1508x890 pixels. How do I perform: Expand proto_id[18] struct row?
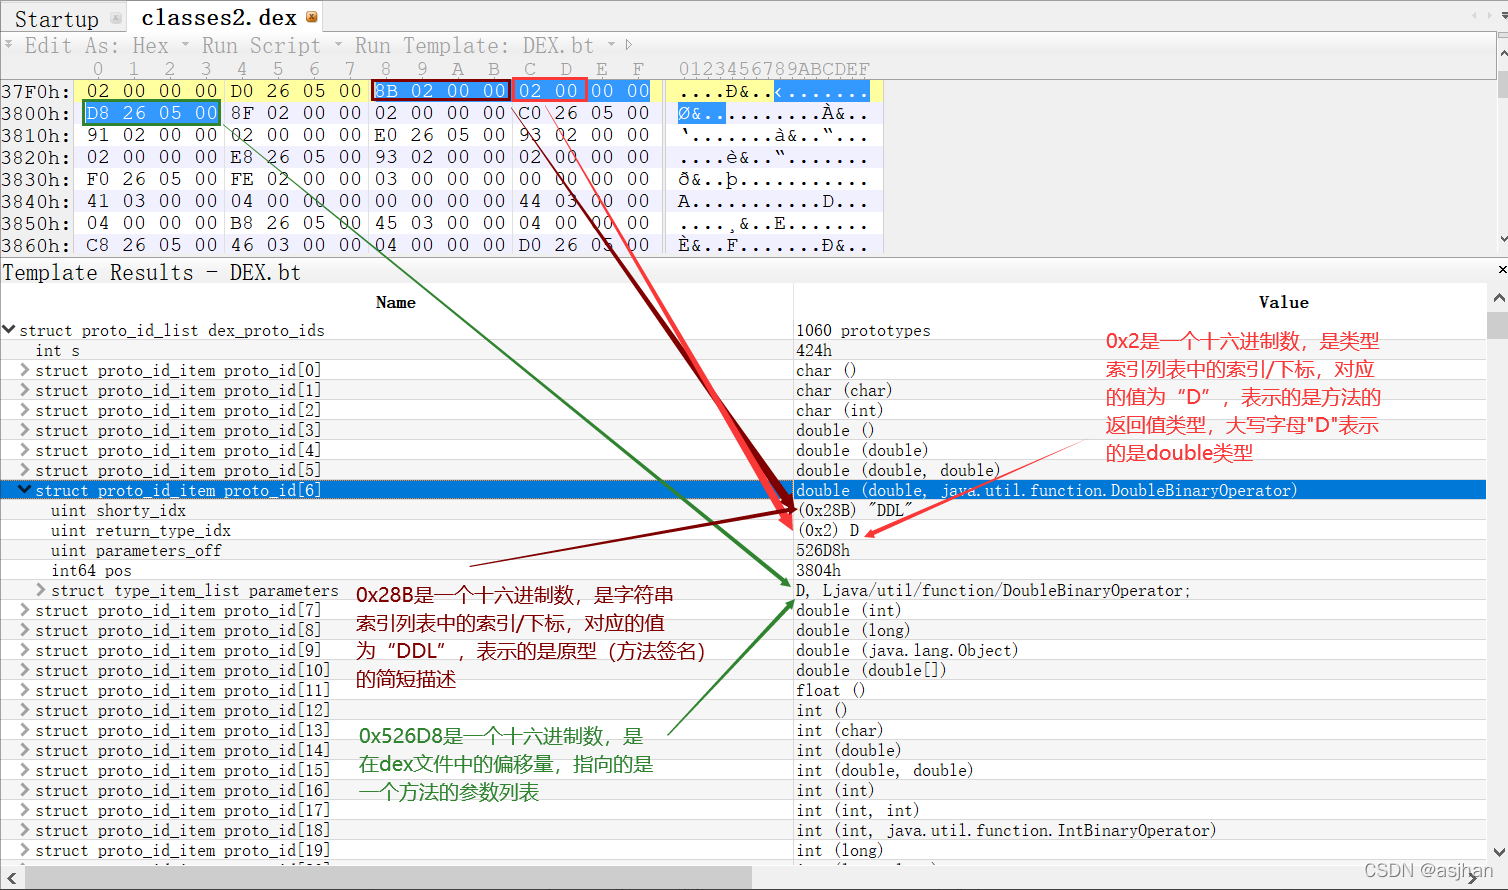pos(25,829)
